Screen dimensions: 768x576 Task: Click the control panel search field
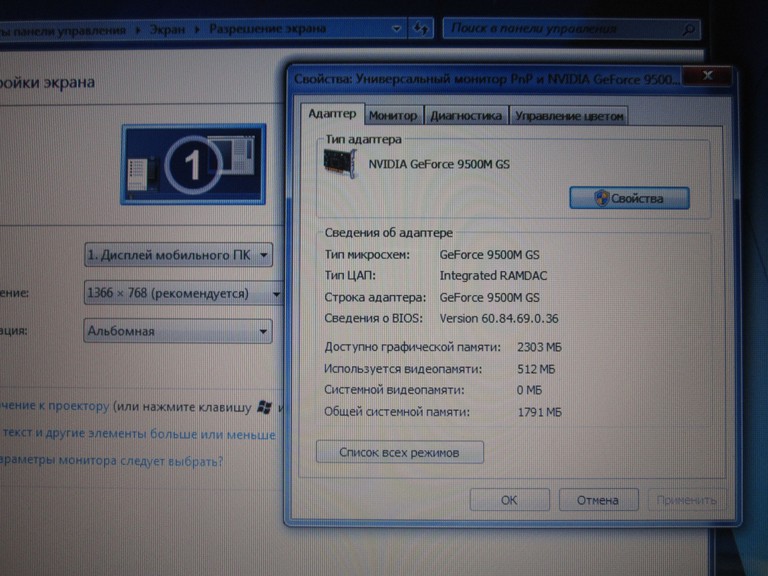coord(571,29)
